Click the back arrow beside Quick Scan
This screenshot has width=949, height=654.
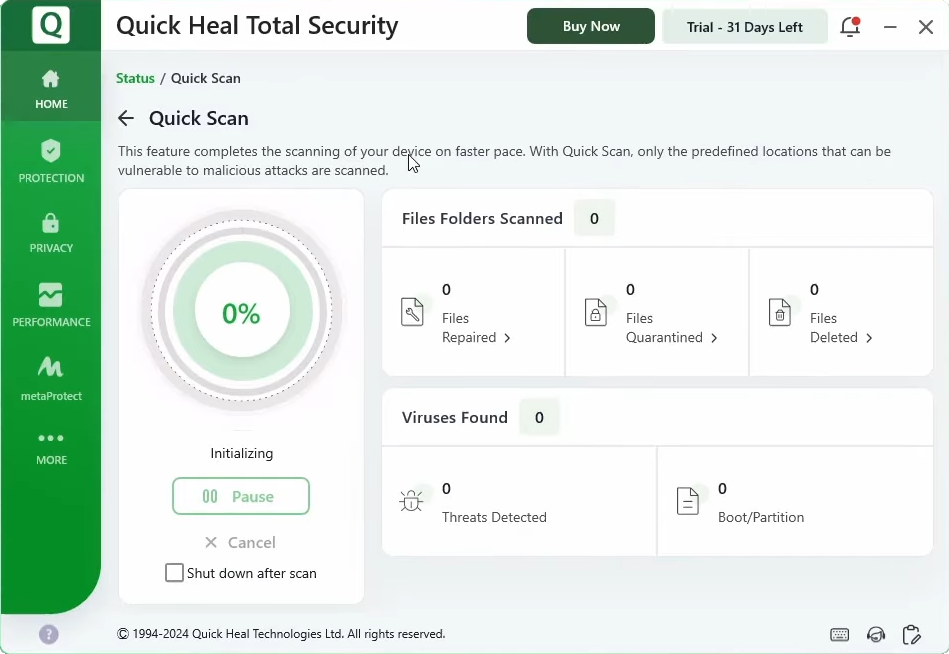click(x=126, y=118)
